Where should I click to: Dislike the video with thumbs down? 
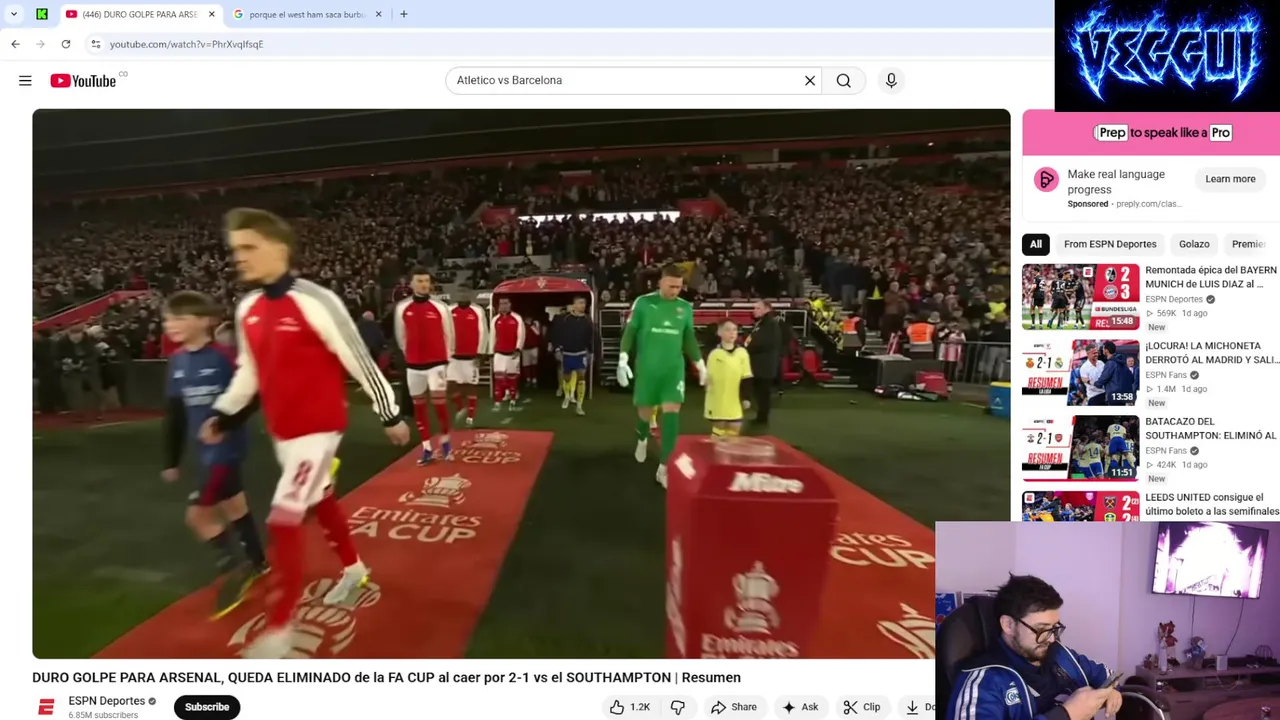[x=677, y=707]
